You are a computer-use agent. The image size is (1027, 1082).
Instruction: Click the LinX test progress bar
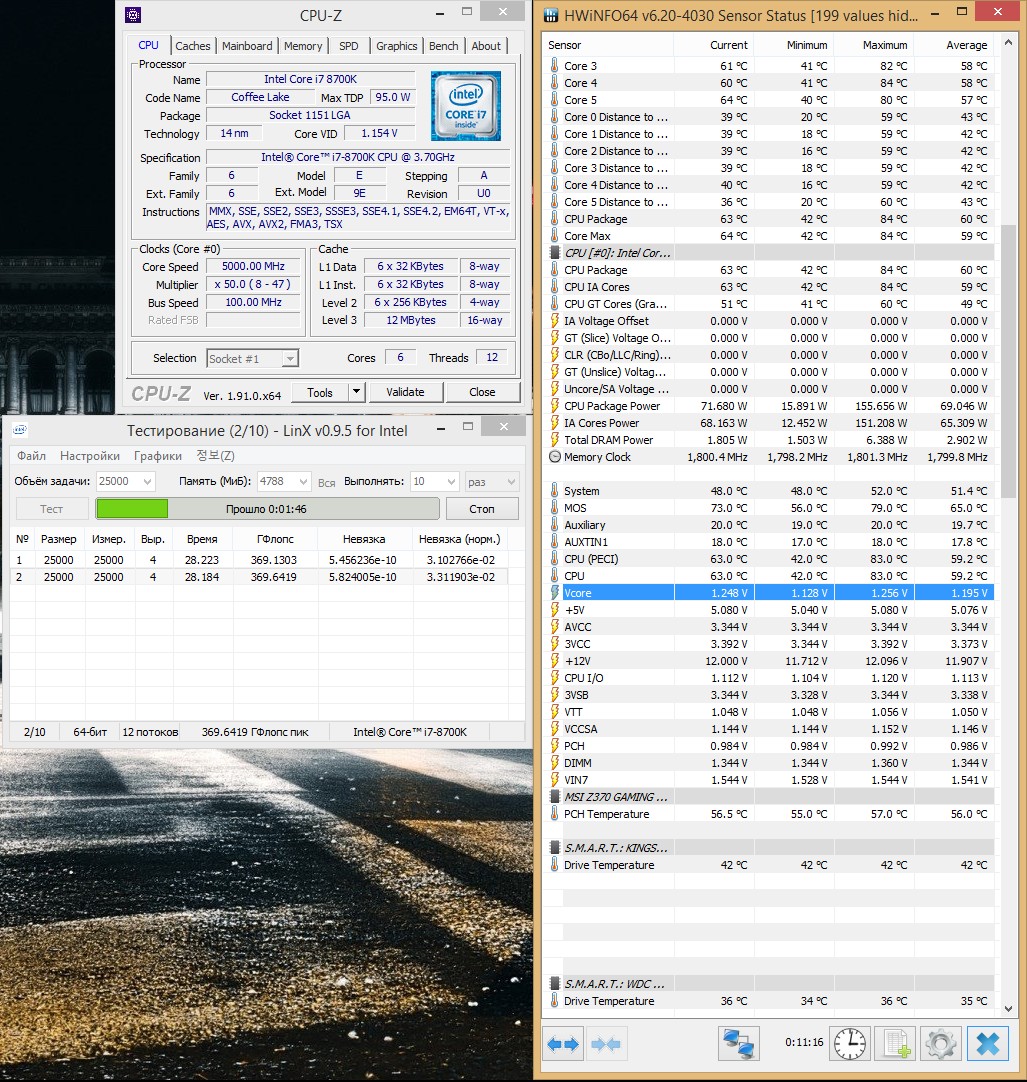pos(268,509)
